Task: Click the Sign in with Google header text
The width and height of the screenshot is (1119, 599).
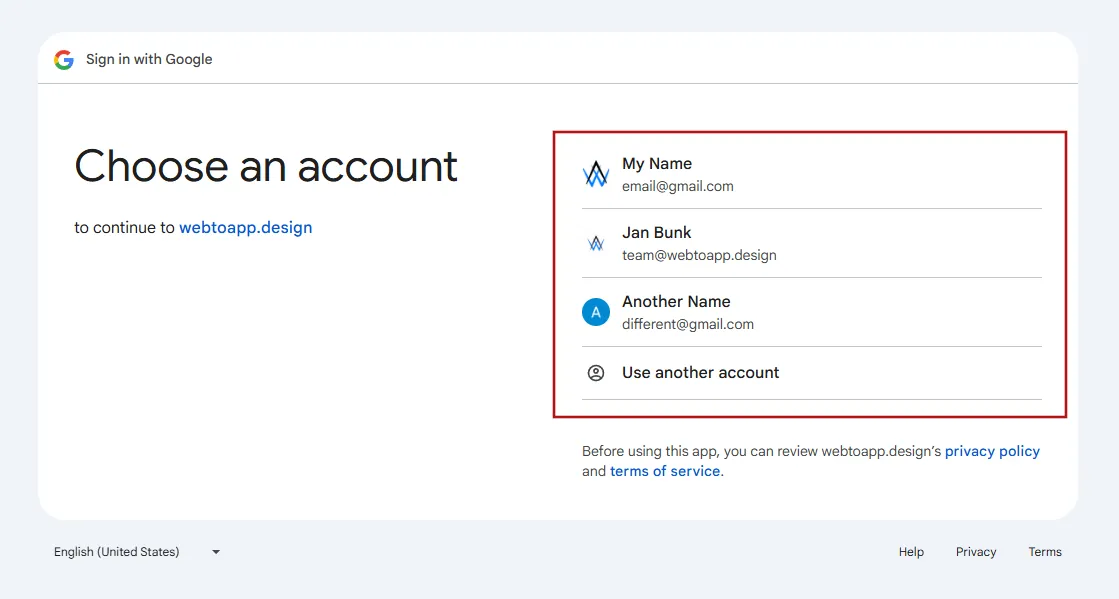Action: [x=148, y=59]
